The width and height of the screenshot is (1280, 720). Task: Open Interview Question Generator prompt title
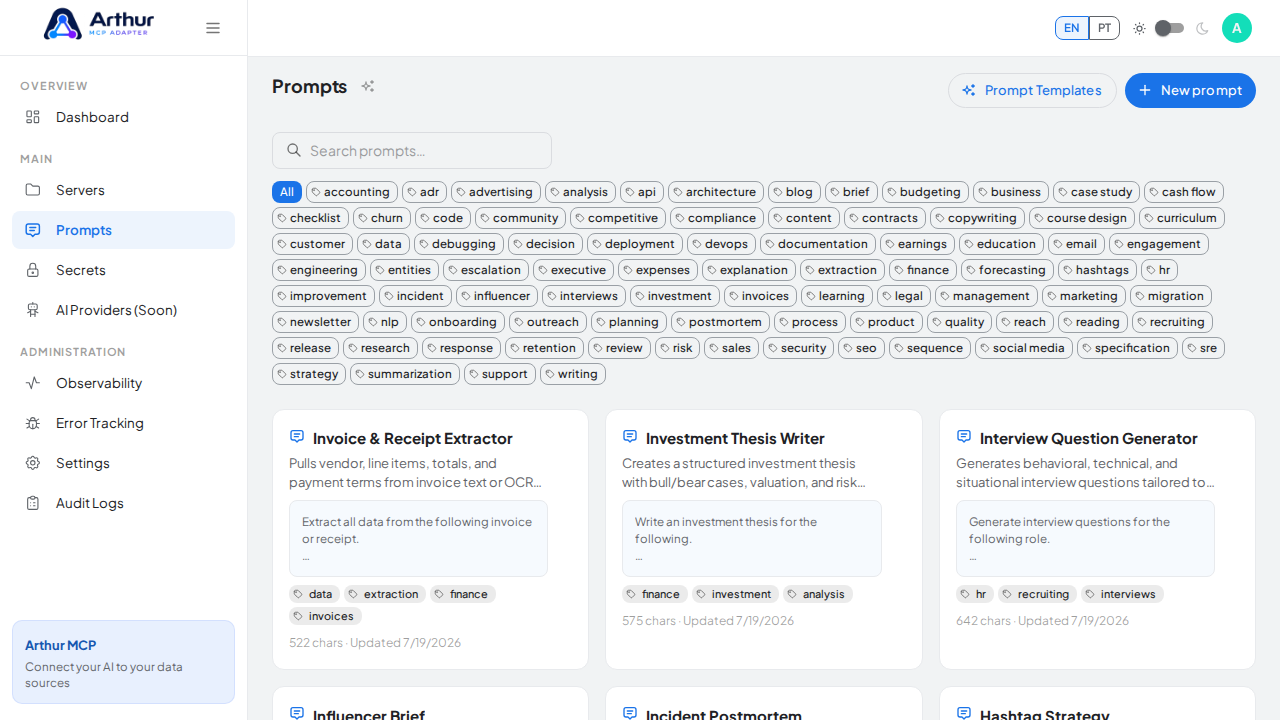coord(1088,438)
